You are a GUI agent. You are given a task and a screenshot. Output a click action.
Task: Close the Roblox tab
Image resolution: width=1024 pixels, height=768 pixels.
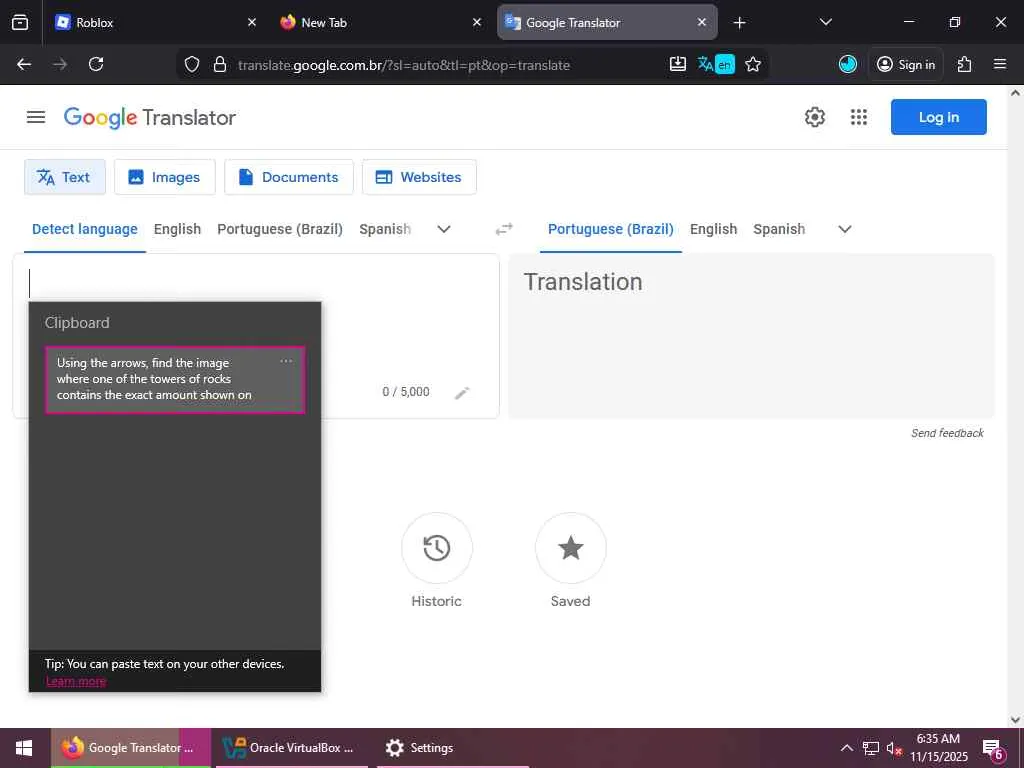click(x=252, y=22)
